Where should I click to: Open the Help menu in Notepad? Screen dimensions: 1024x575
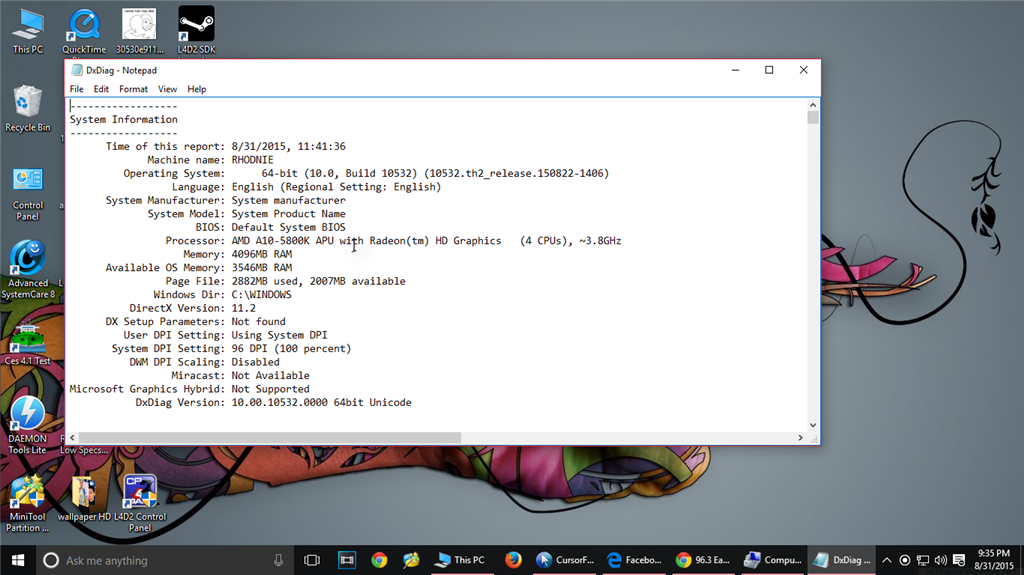click(197, 90)
